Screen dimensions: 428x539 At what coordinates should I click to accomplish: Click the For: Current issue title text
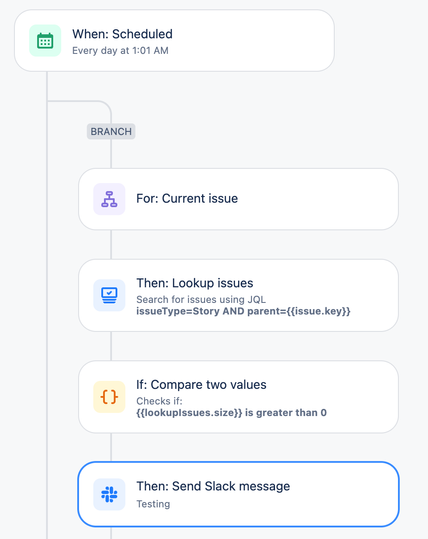coord(187,199)
